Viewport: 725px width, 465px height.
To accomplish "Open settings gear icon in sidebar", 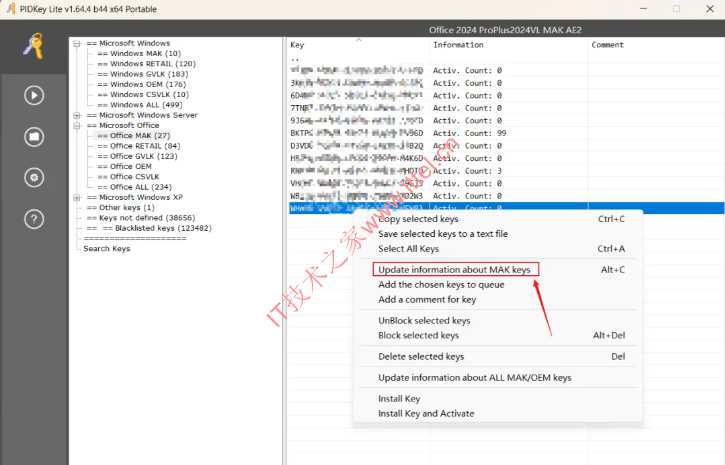I will coord(34,177).
